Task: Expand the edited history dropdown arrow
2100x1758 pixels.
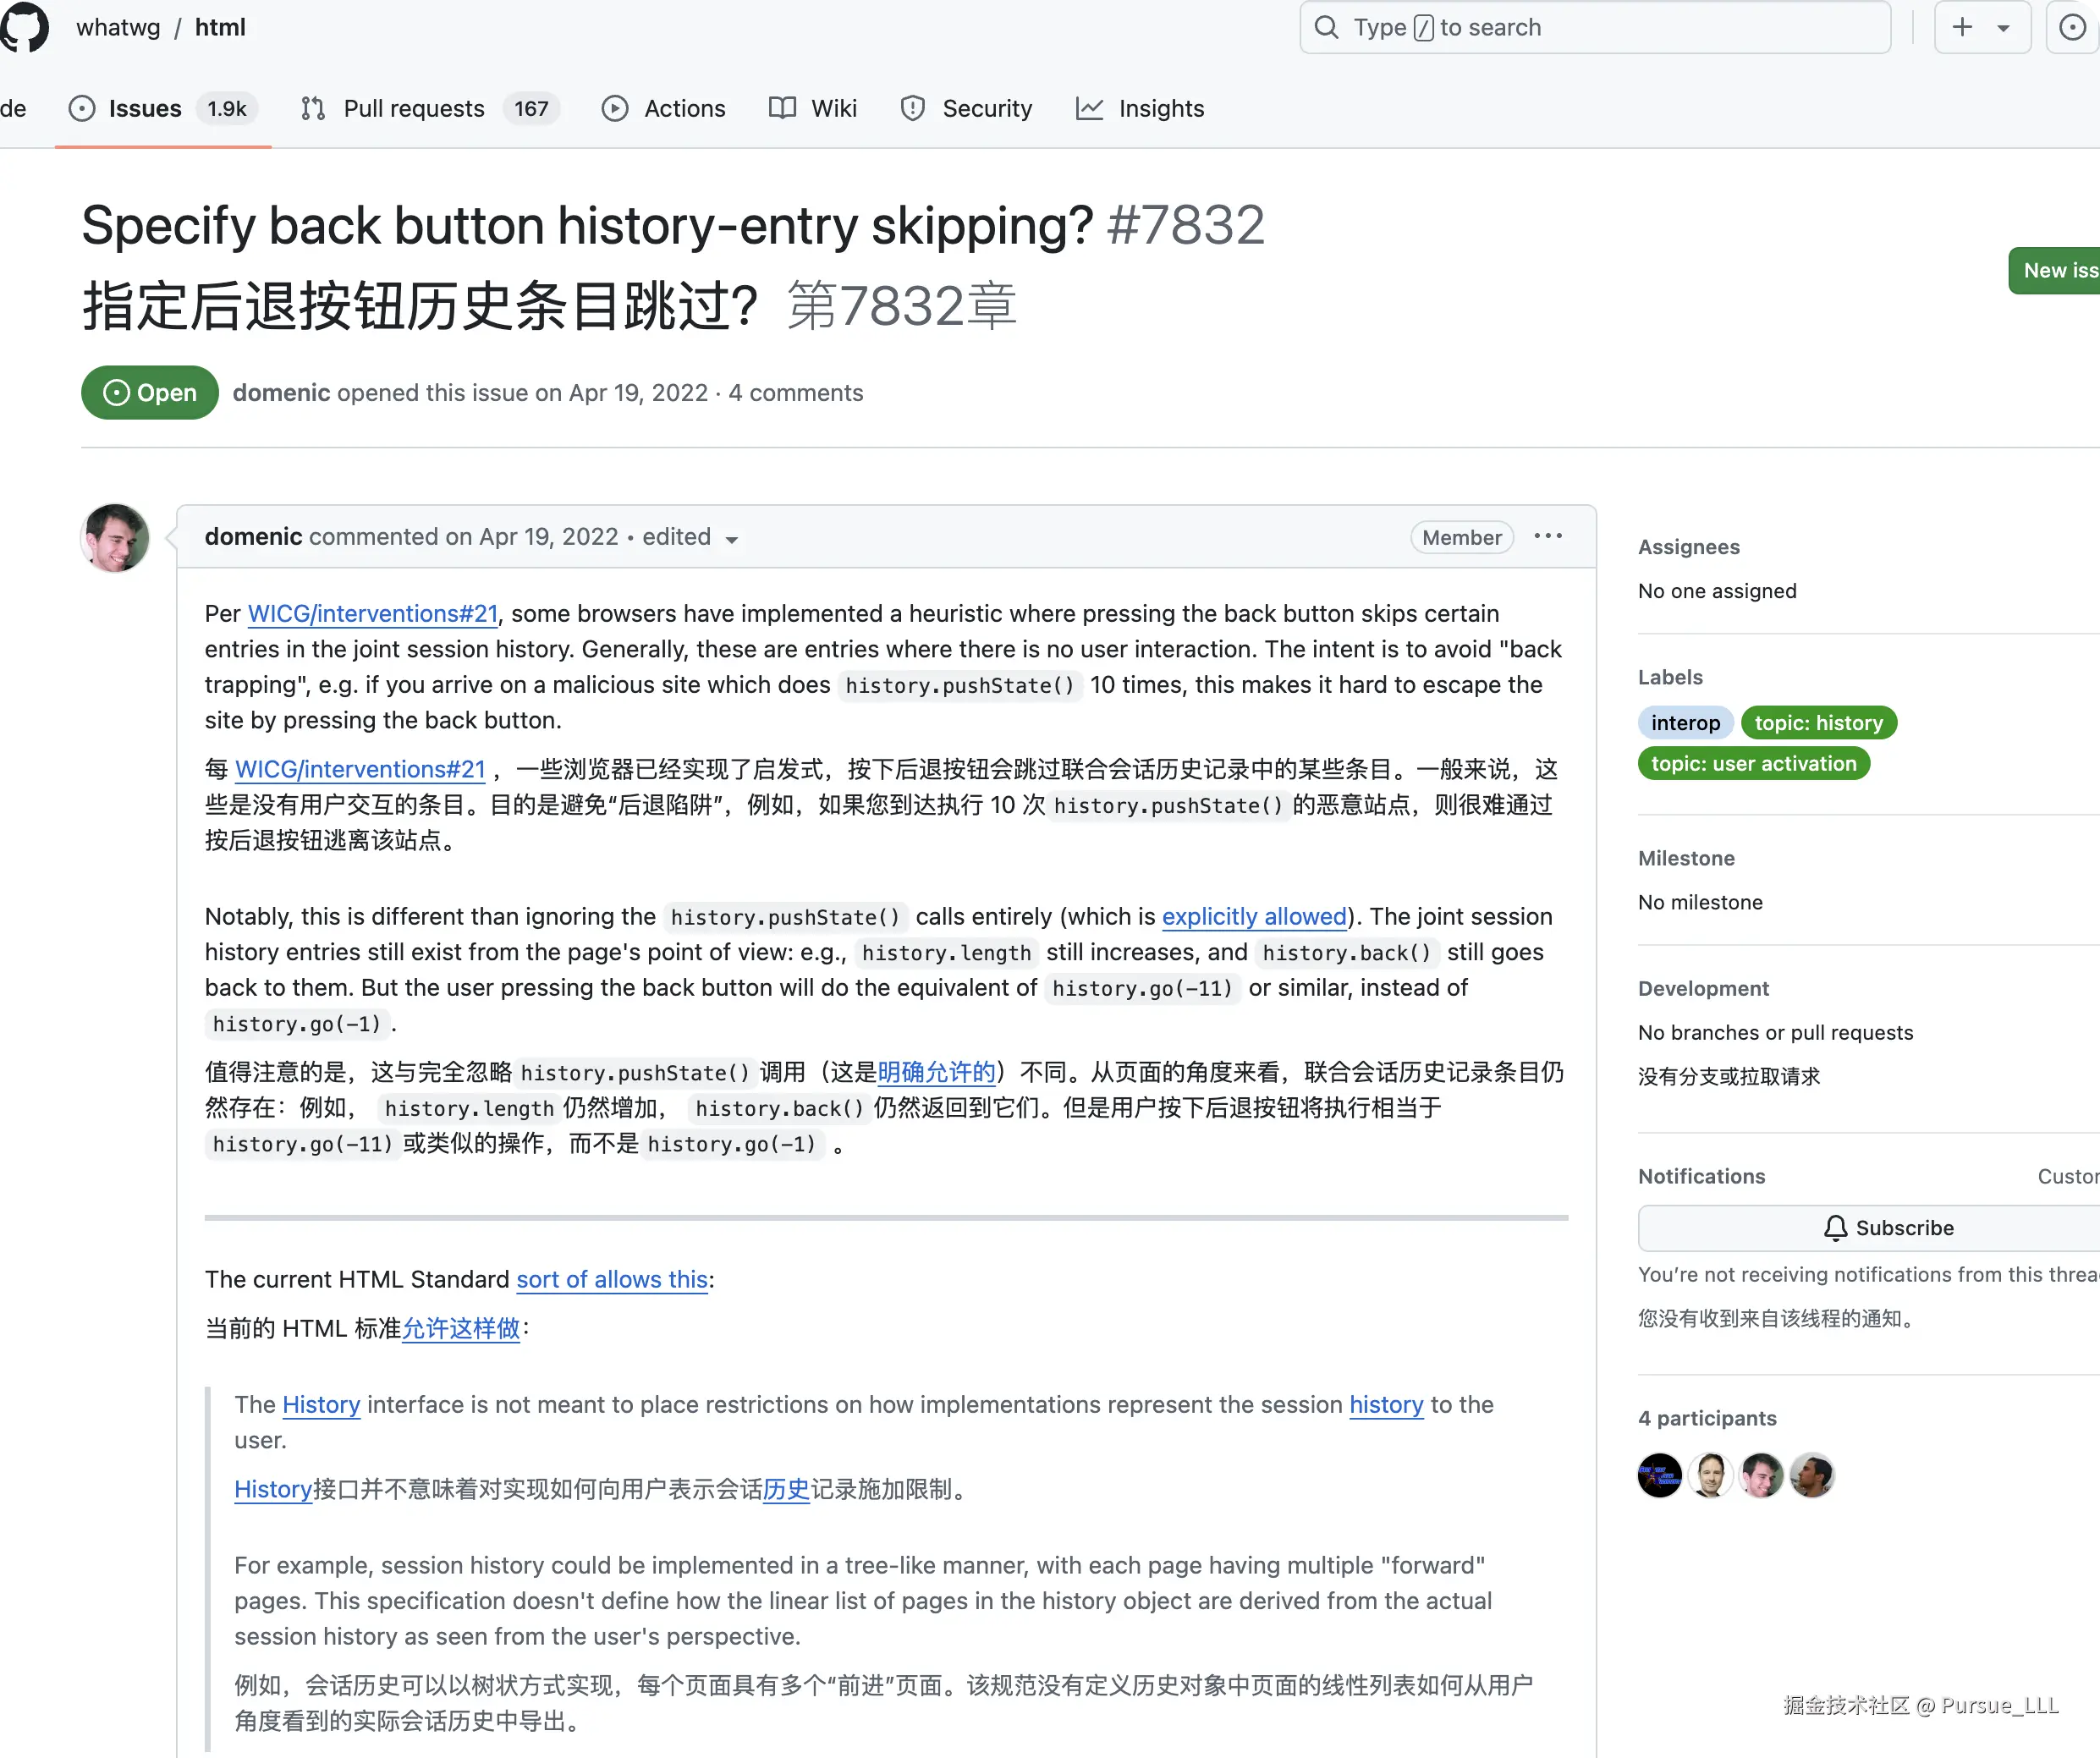Action: (x=732, y=540)
